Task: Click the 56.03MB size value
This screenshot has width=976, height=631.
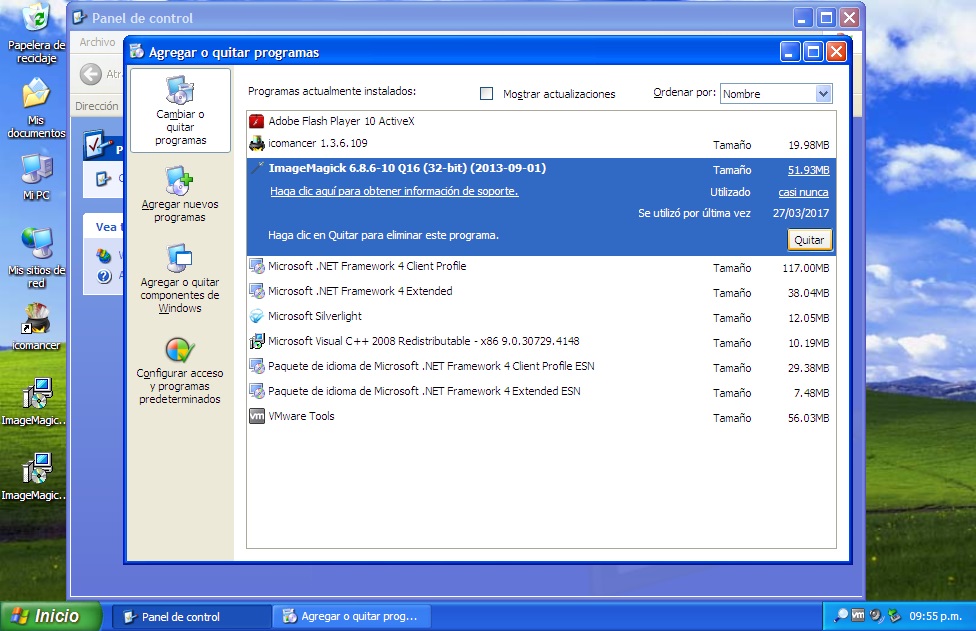Action: [809, 418]
